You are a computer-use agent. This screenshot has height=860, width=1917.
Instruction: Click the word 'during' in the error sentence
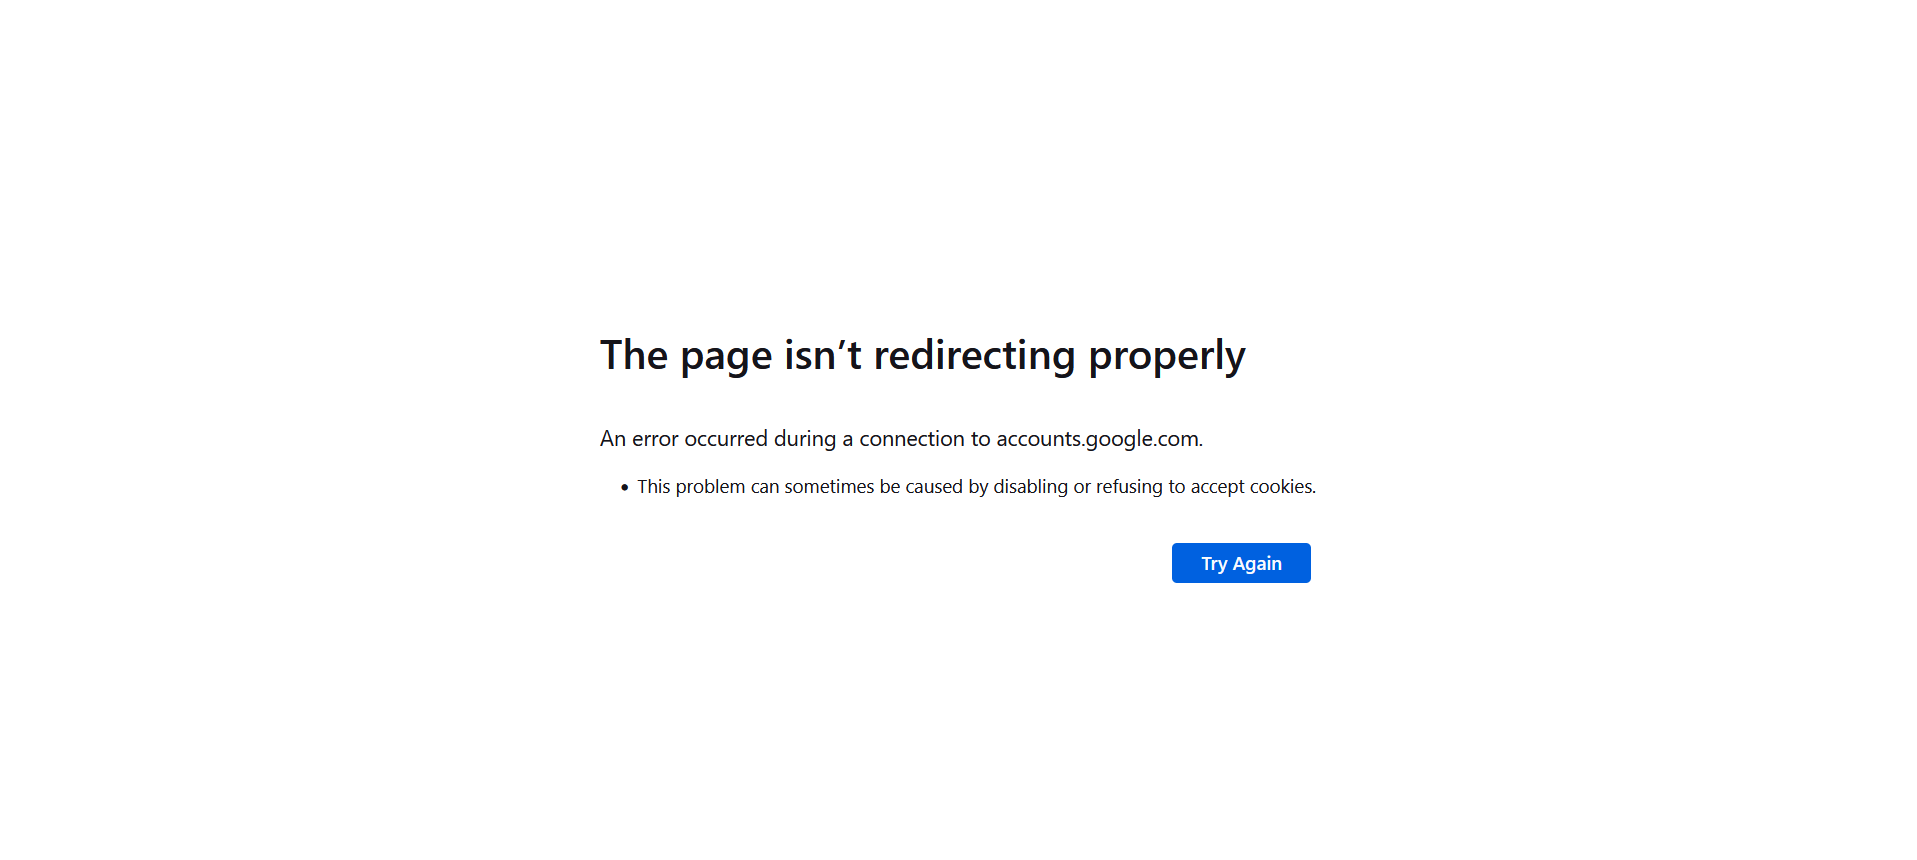coord(804,439)
